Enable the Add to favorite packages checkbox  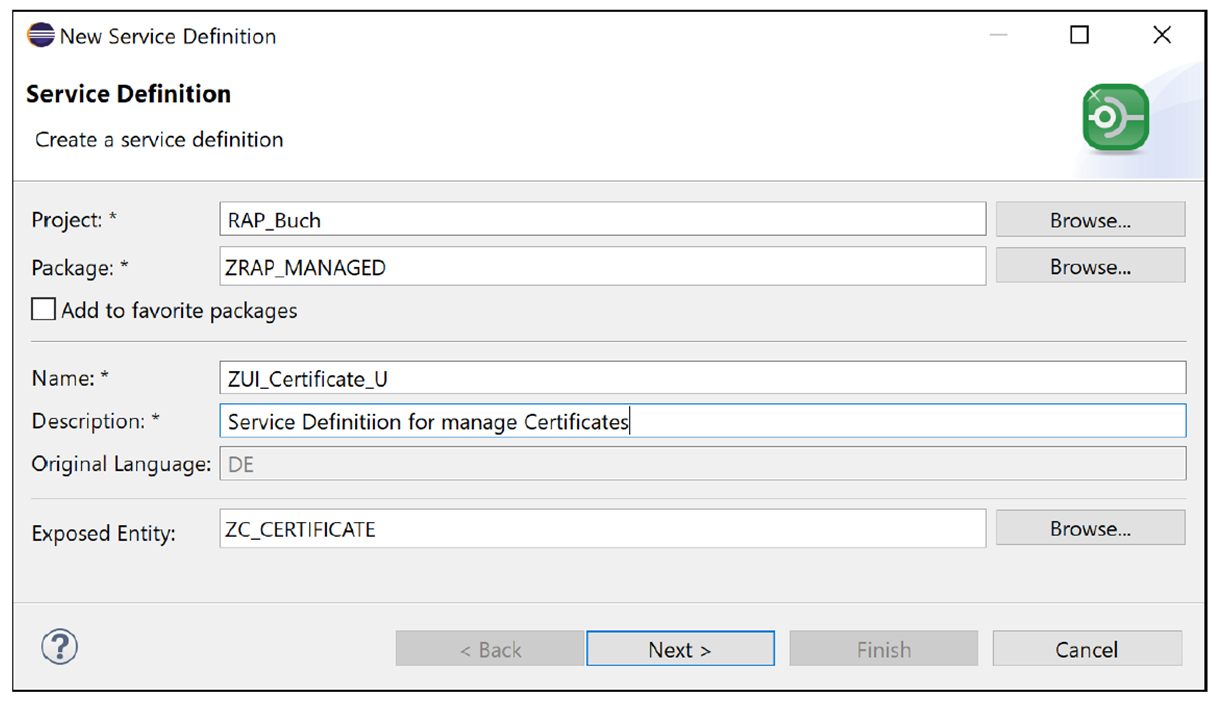pyautogui.click(x=43, y=309)
